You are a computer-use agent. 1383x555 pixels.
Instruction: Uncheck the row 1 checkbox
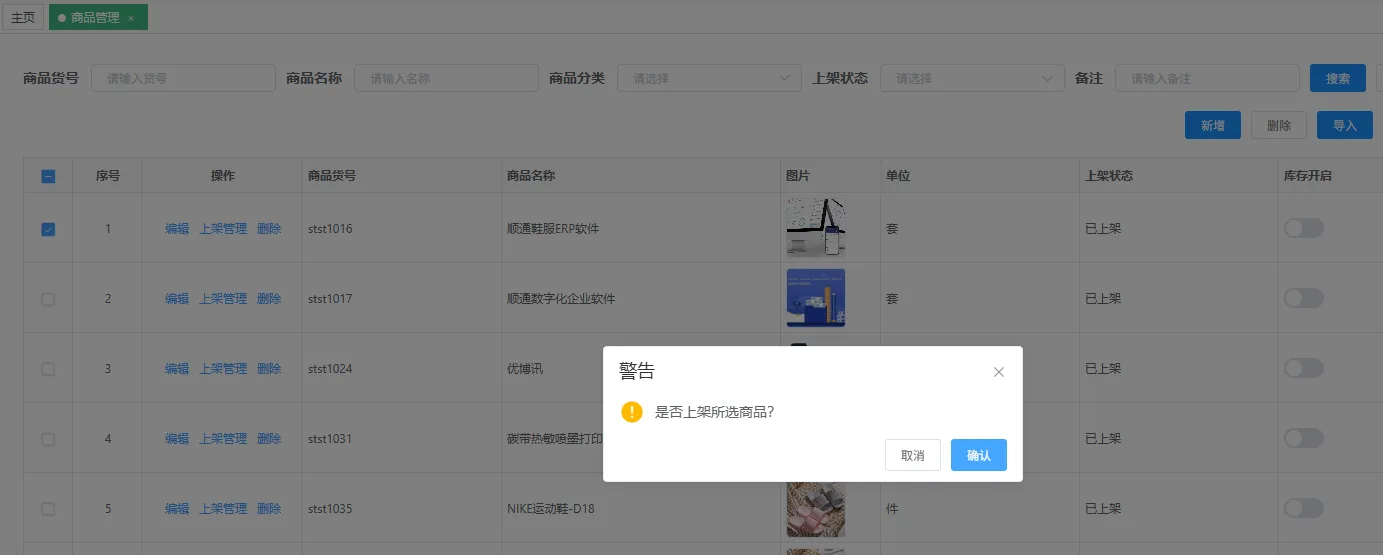[48, 229]
